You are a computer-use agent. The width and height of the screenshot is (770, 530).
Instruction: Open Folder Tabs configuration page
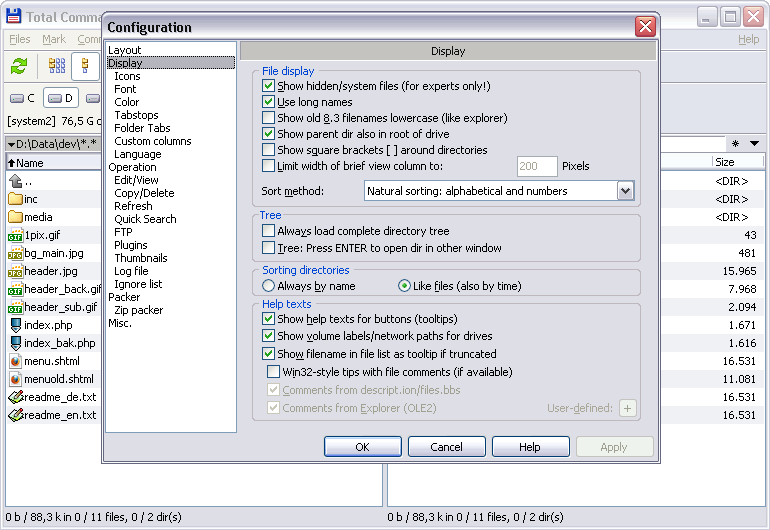point(142,128)
